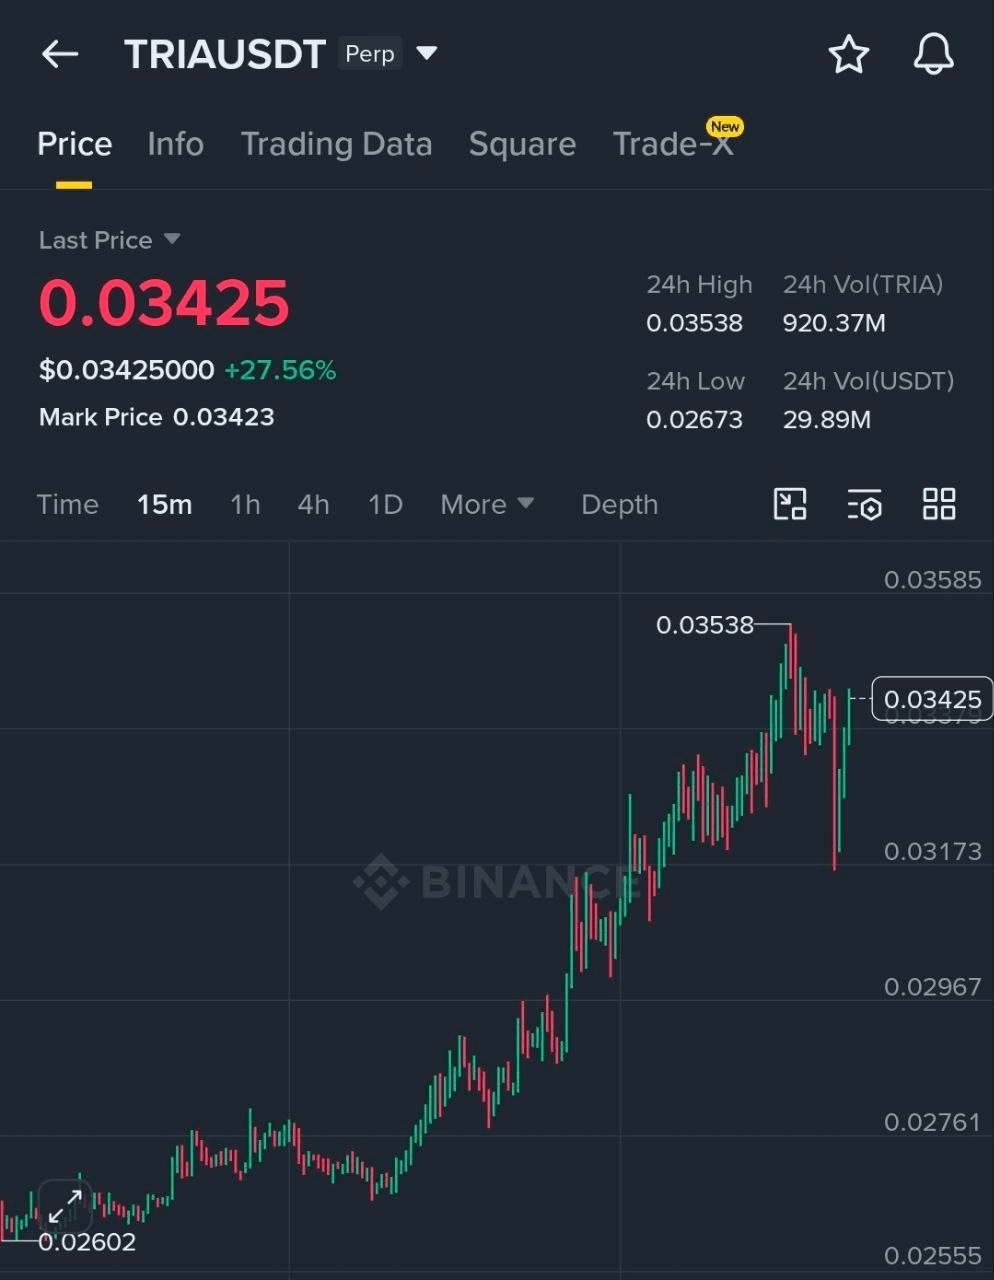Viewport: 994px width, 1280px height.
Task: Add TRIAUSDT to favorites with star icon
Action: click(x=849, y=54)
